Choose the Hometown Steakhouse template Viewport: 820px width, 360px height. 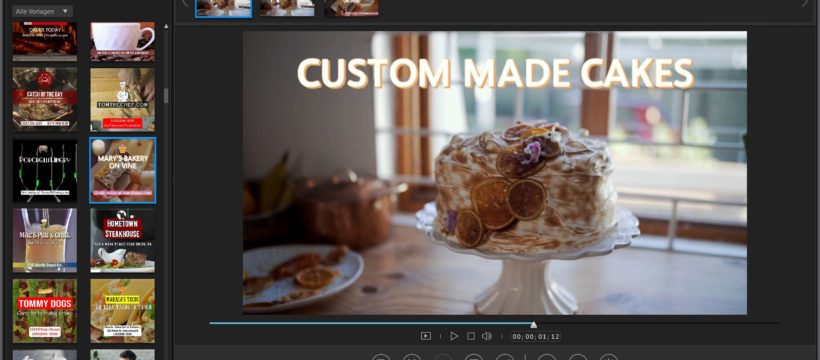click(x=122, y=240)
